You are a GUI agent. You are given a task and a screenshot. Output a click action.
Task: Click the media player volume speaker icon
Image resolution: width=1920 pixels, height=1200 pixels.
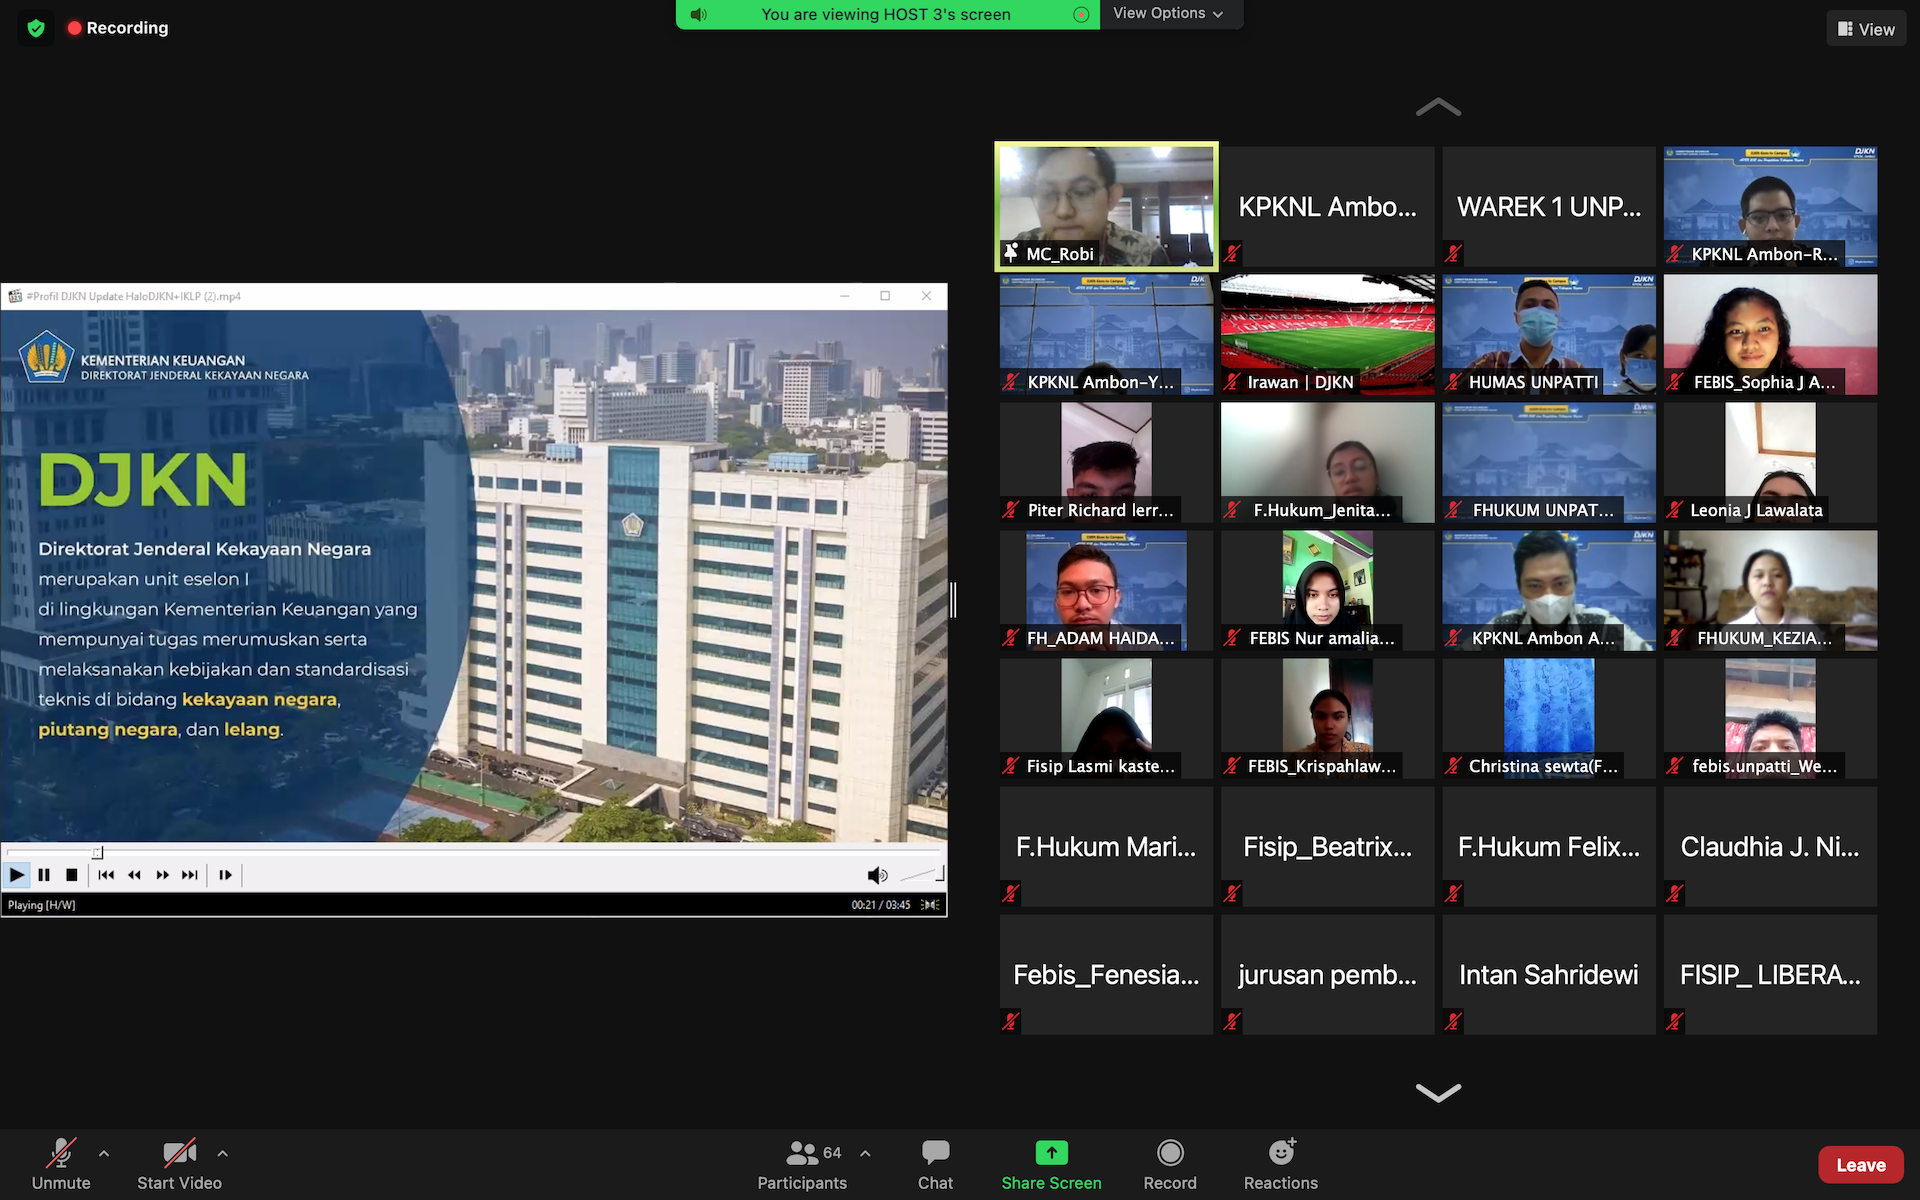(x=877, y=876)
